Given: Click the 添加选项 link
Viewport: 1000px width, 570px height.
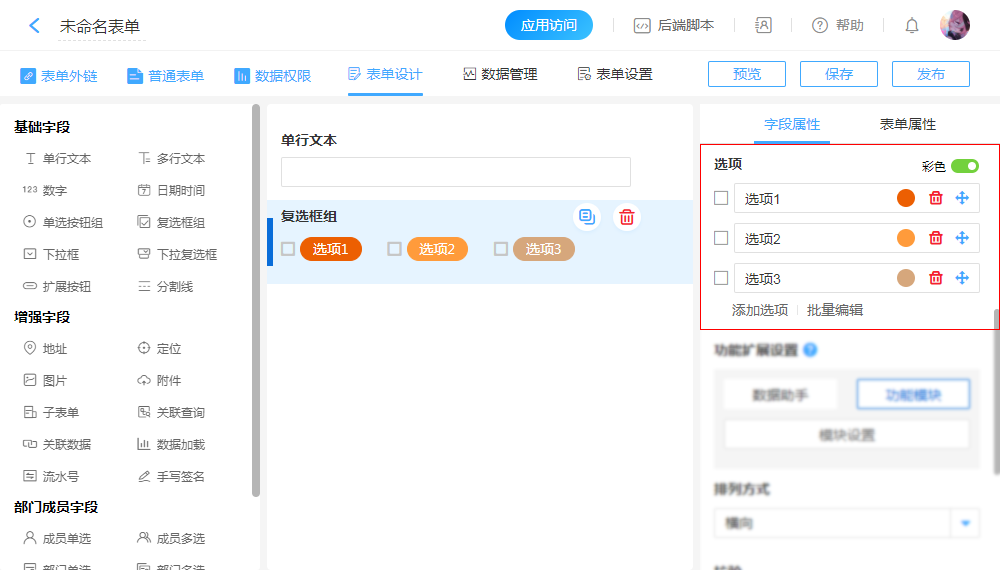Looking at the screenshot, I should point(760,310).
